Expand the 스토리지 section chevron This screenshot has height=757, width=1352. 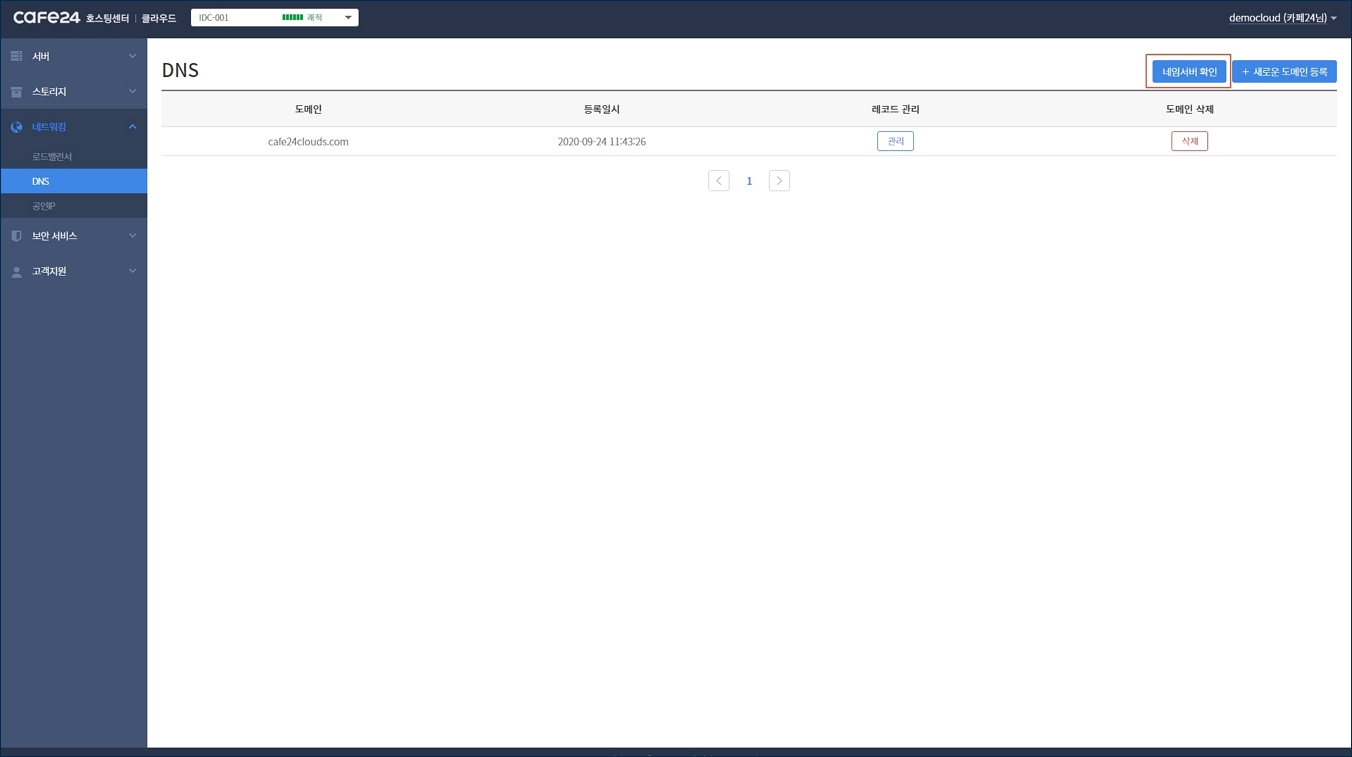(x=132, y=92)
